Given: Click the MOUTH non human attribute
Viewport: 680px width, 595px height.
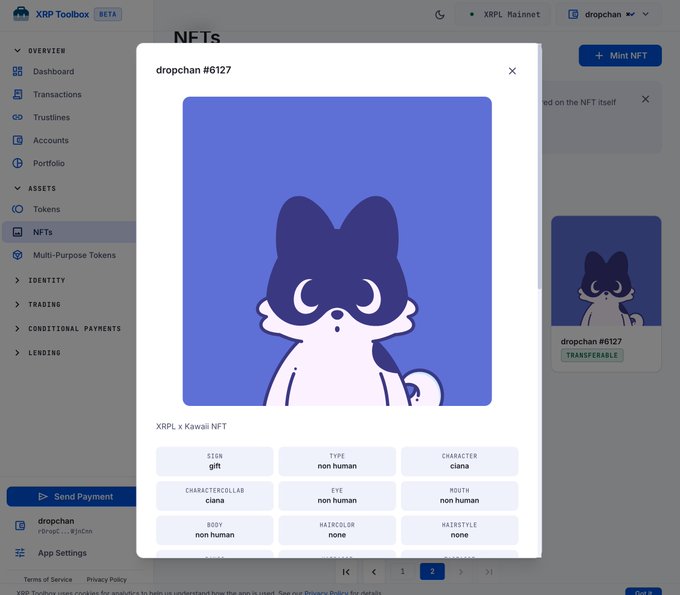Looking at the screenshot, I should (459, 496).
